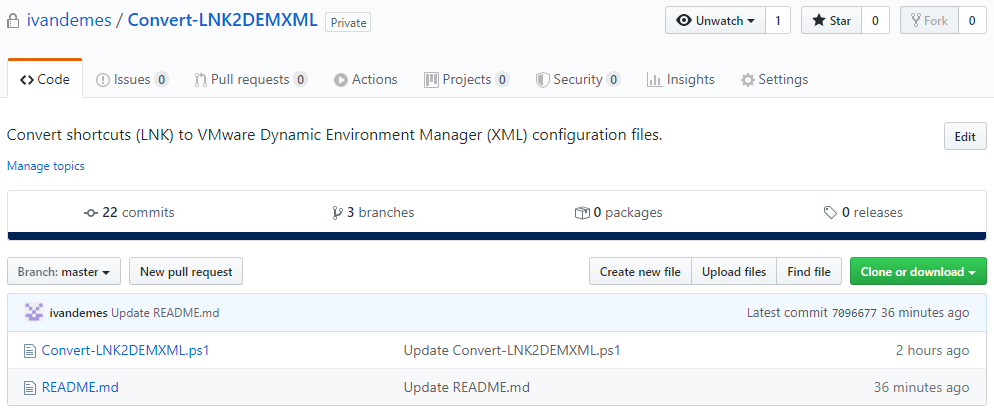Click the Actions play icon
This screenshot has height=413, width=994.
[341, 80]
